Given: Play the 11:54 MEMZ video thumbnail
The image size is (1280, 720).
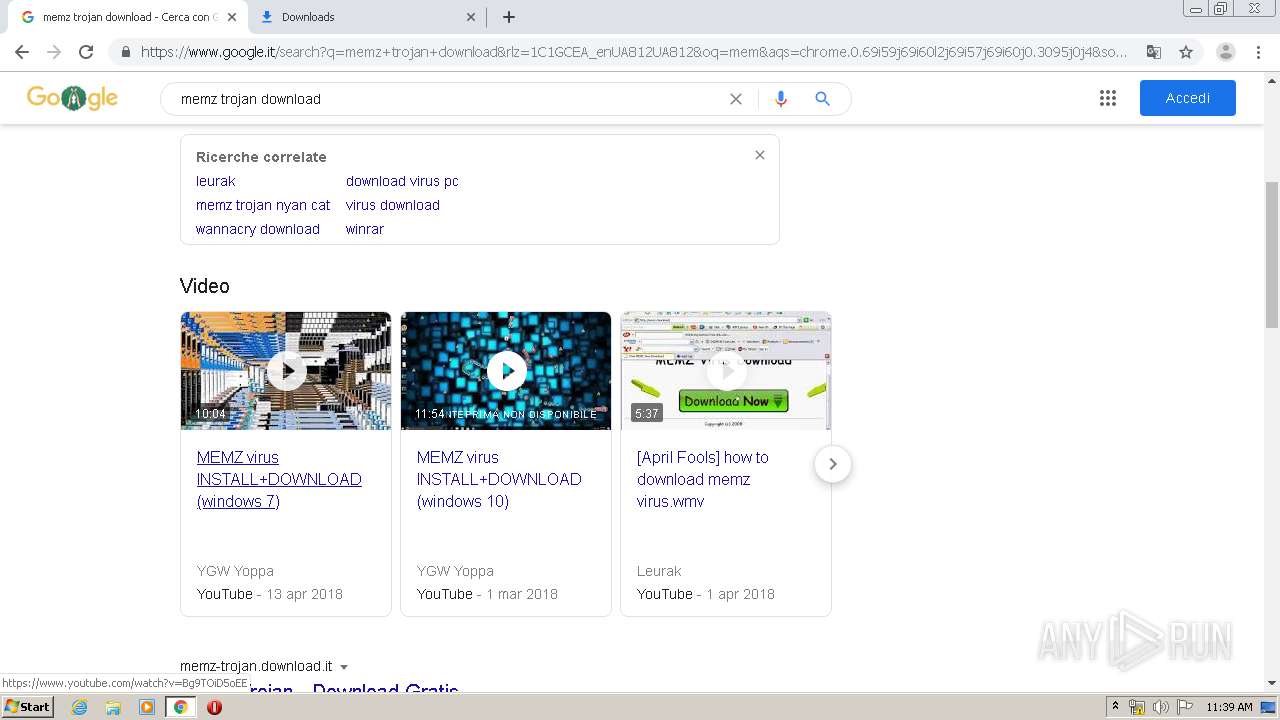Looking at the screenshot, I should click(x=506, y=371).
